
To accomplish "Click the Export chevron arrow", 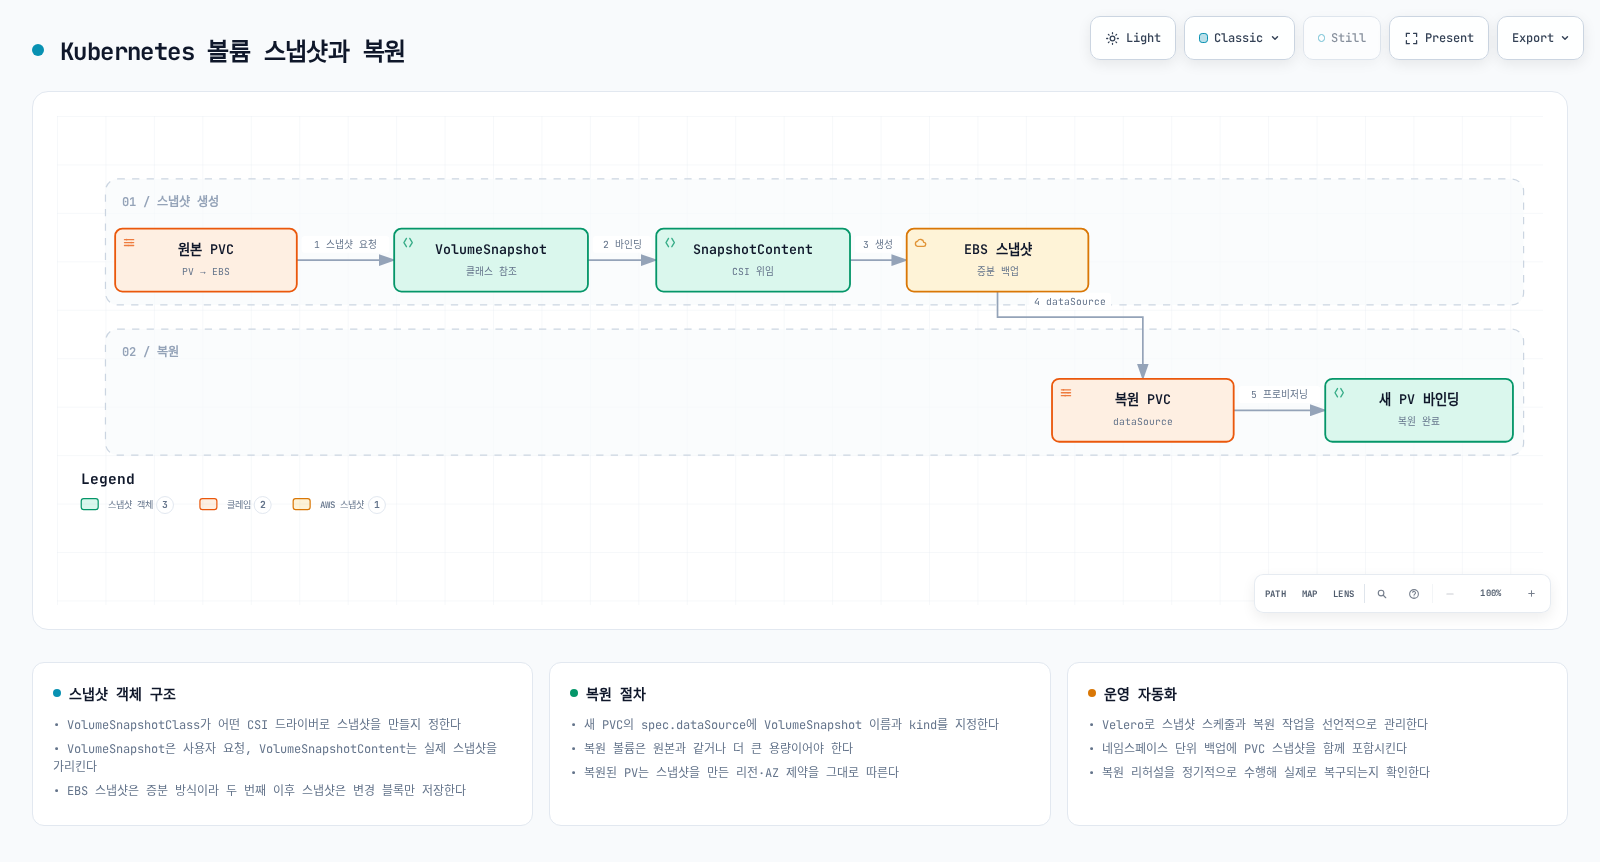I will (x=1565, y=38).
